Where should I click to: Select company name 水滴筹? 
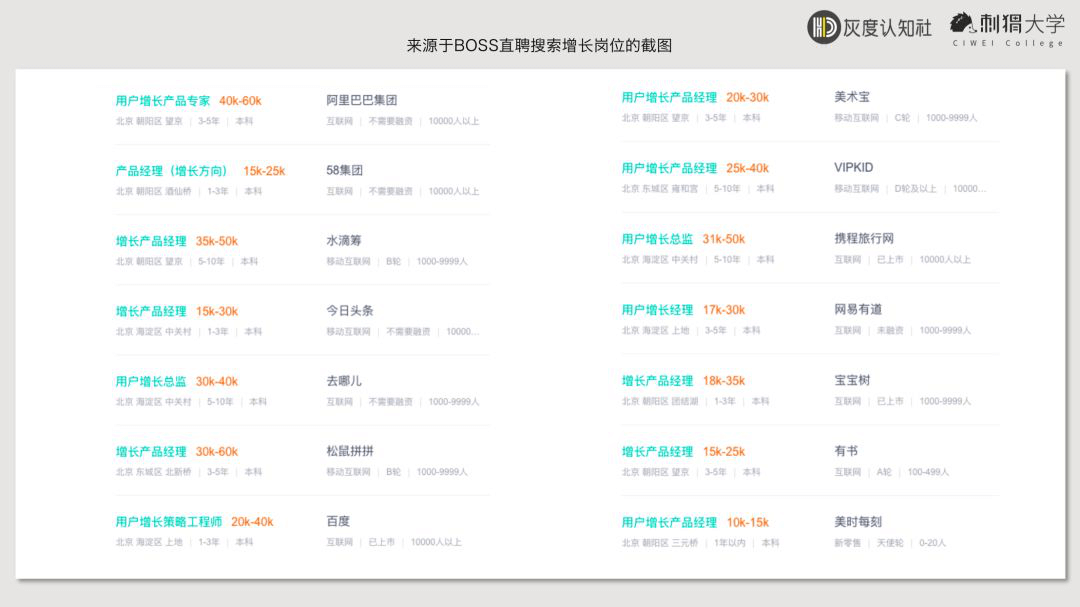click(x=344, y=240)
